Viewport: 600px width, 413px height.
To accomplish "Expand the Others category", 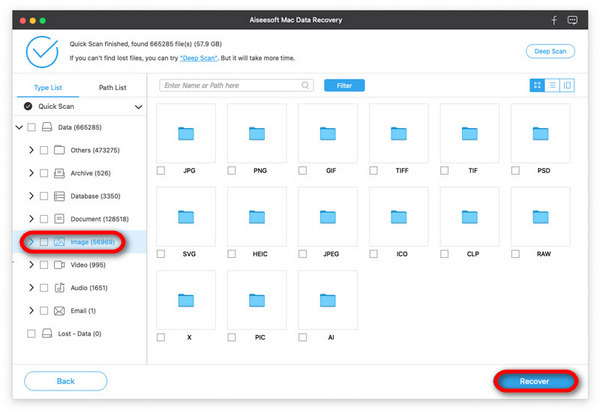I will (31, 150).
